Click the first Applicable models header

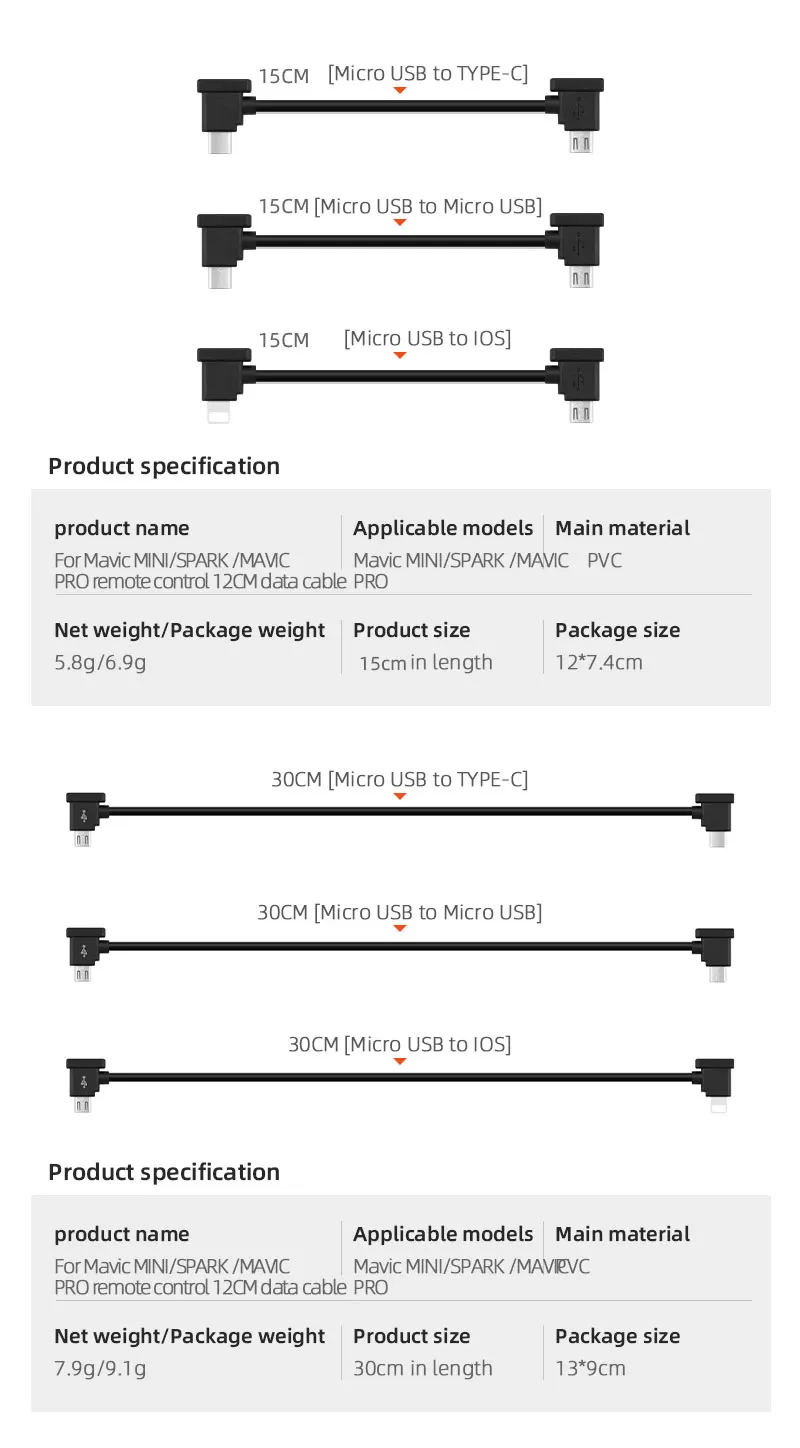click(x=443, y=529)
